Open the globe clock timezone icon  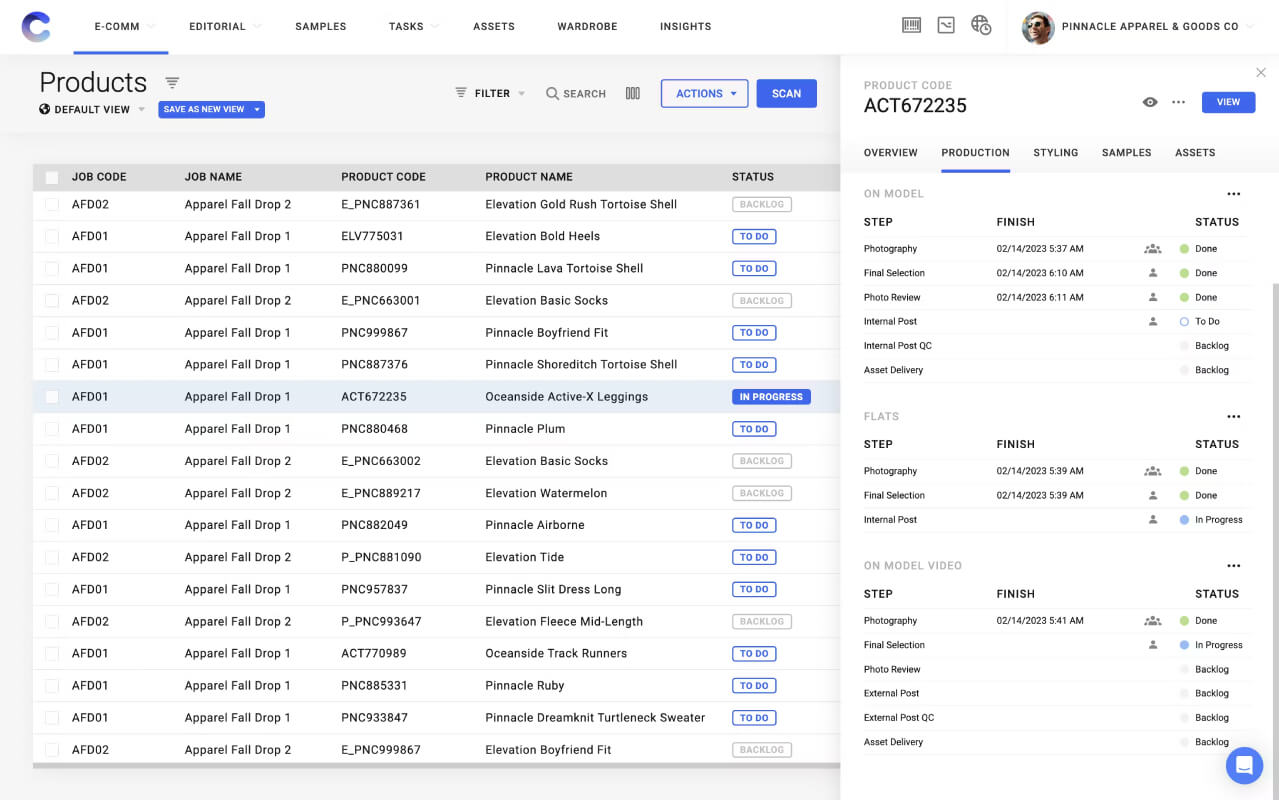click(981, 26)
